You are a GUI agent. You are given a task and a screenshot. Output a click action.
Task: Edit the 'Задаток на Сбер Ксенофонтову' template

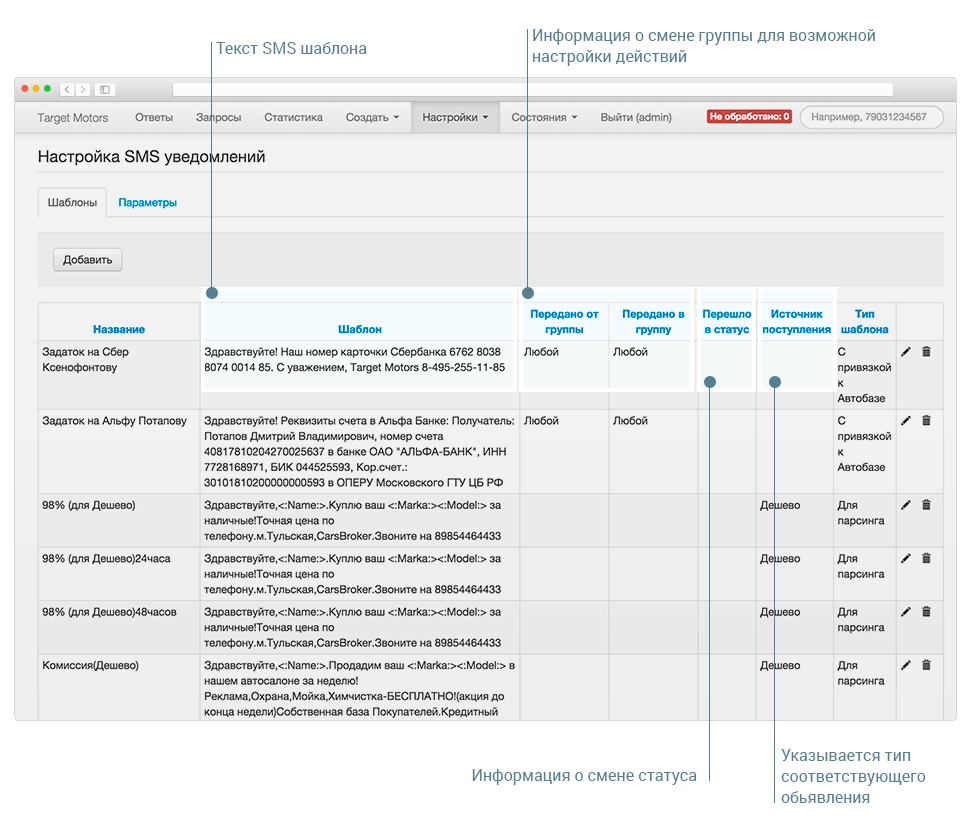pos(906,351)
